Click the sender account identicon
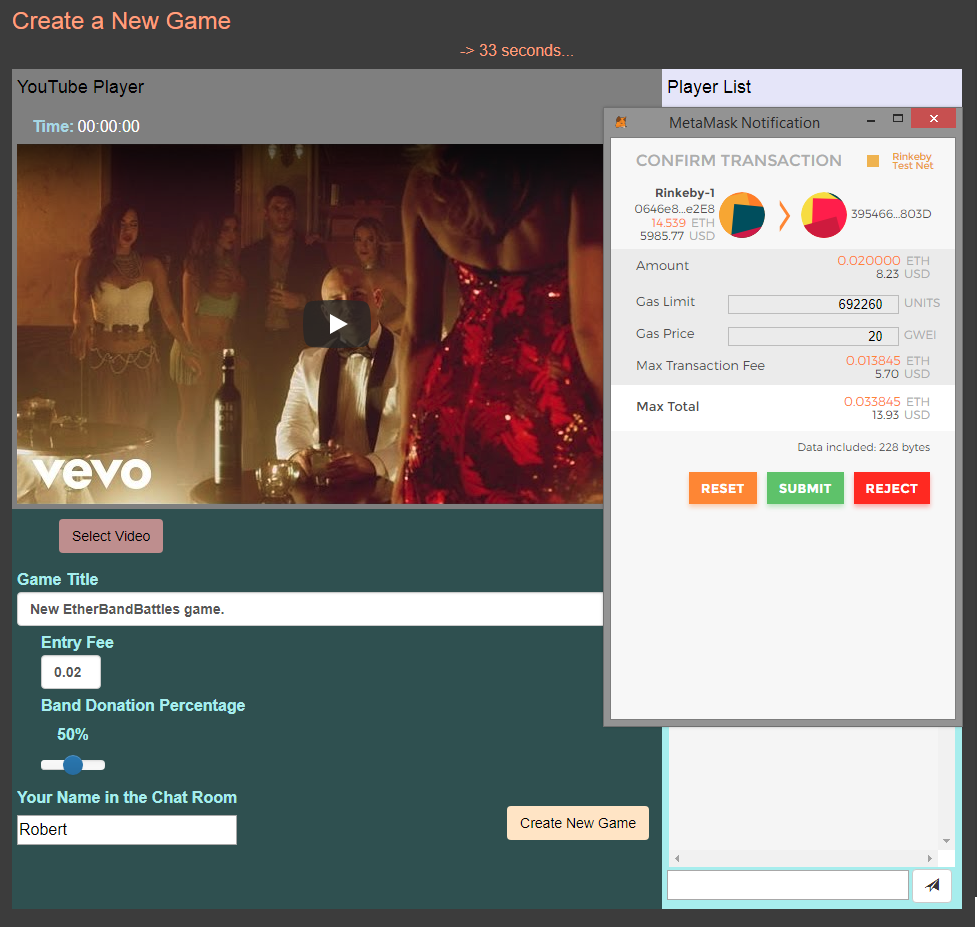 tap(742, 215)
